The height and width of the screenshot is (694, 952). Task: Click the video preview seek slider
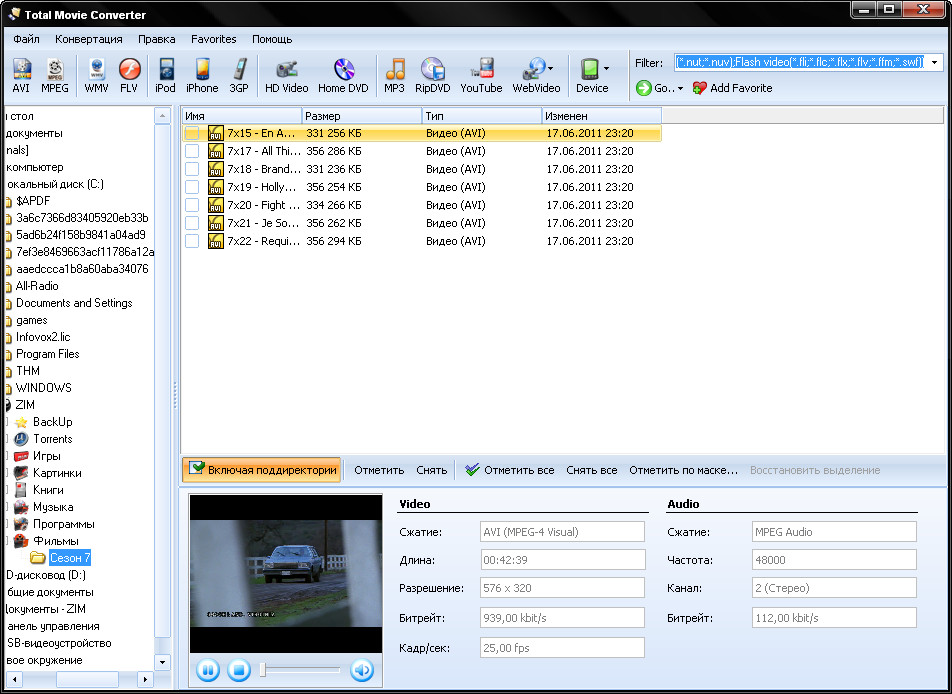[300, 670]
